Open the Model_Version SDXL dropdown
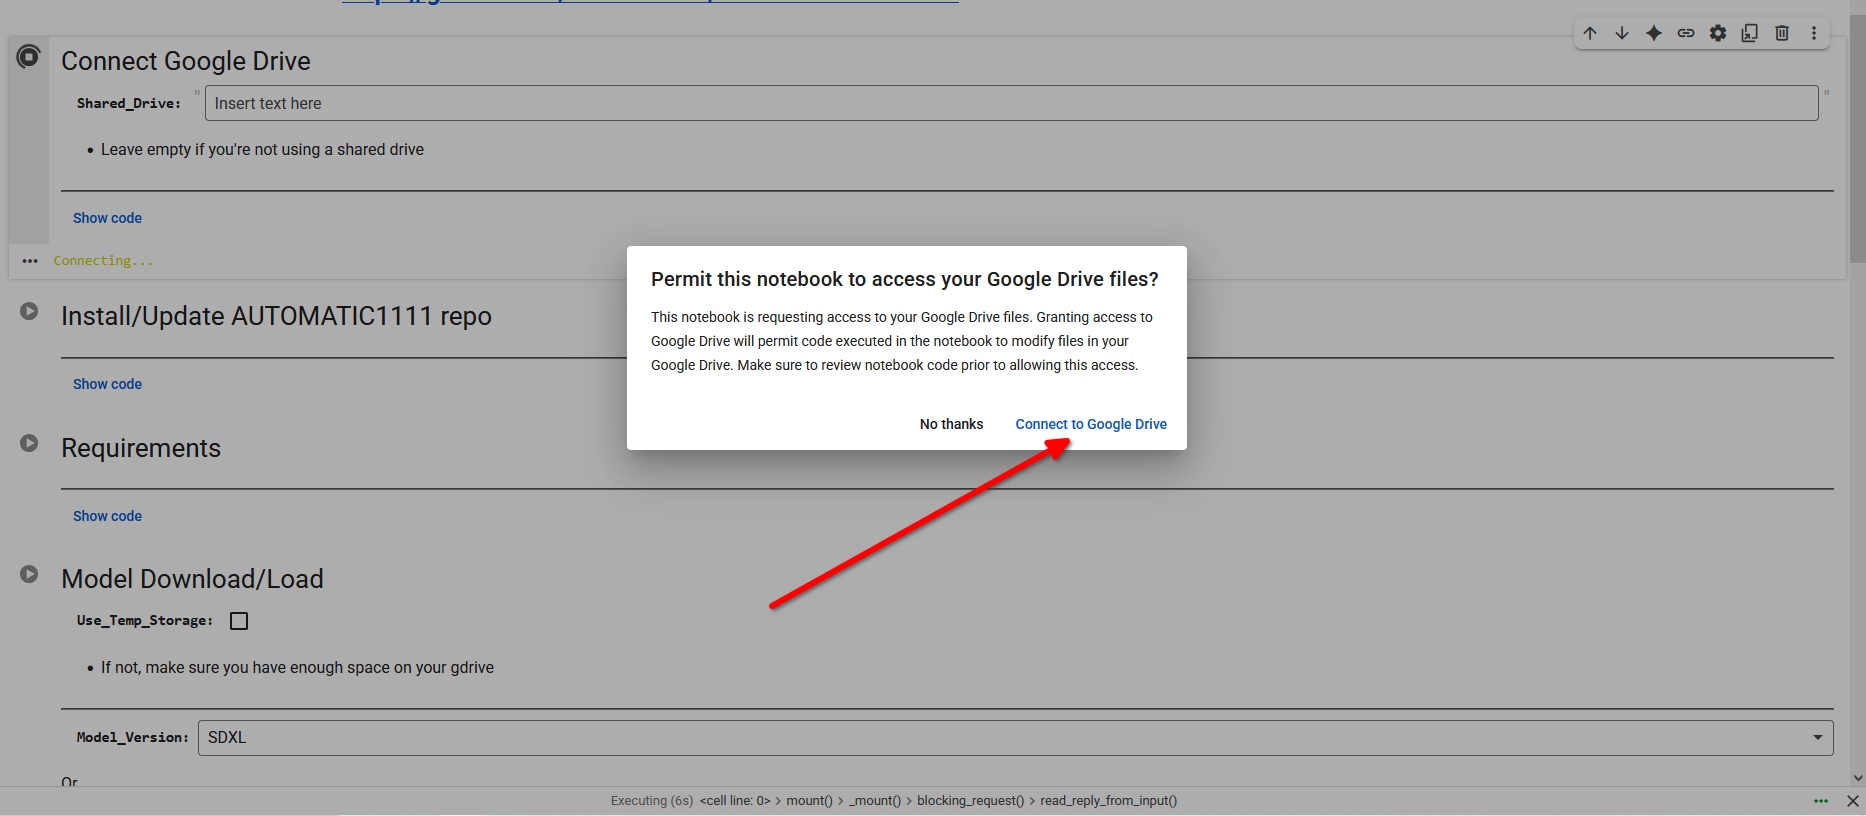This screenshot has height=816, width=1866. click(1015, 738)
